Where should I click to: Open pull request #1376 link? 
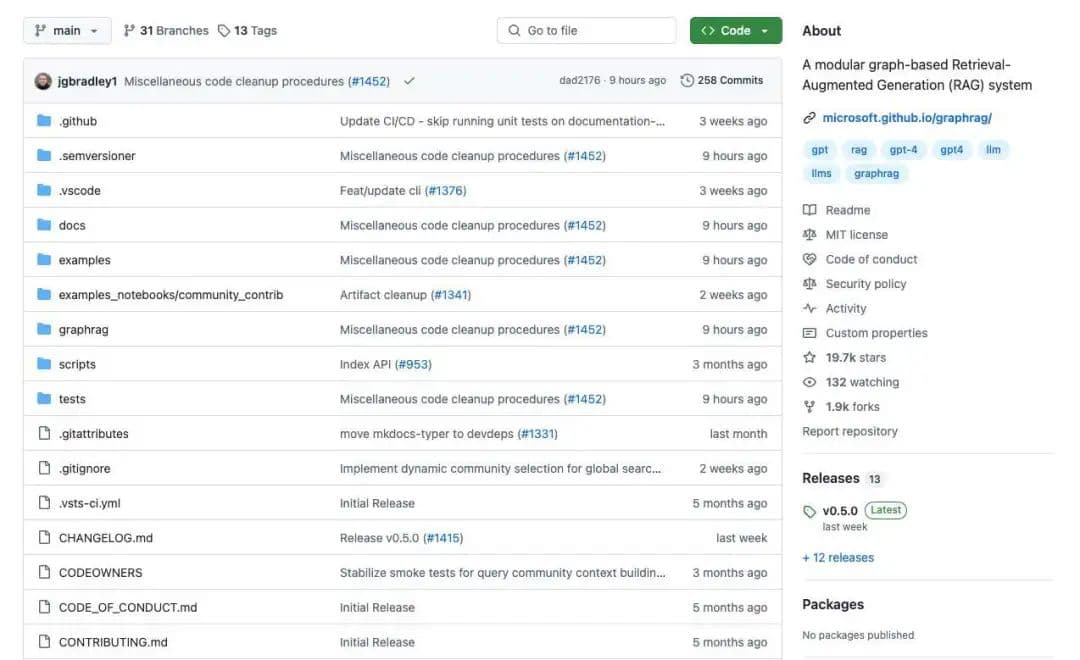(x=445, y=191)
